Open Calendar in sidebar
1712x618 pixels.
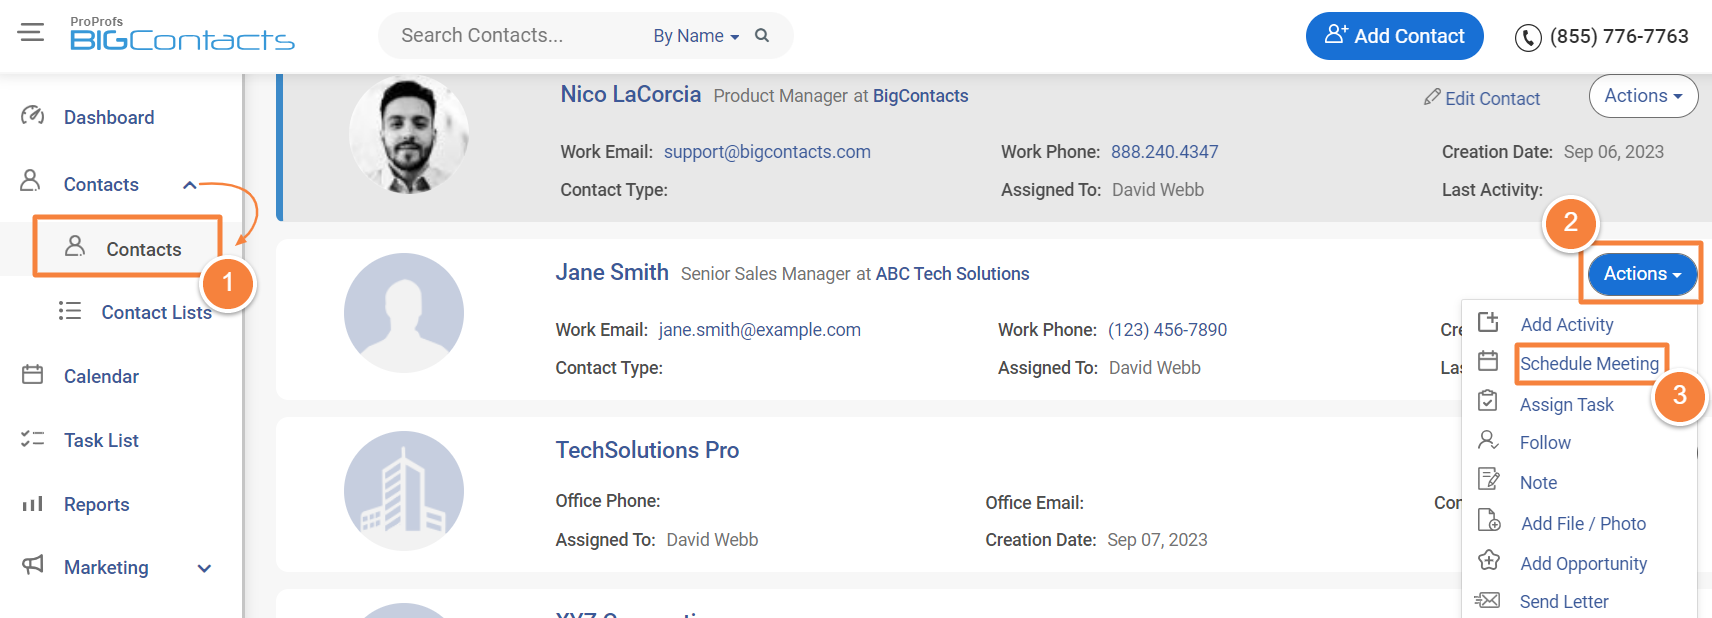(x=101, y=377)
